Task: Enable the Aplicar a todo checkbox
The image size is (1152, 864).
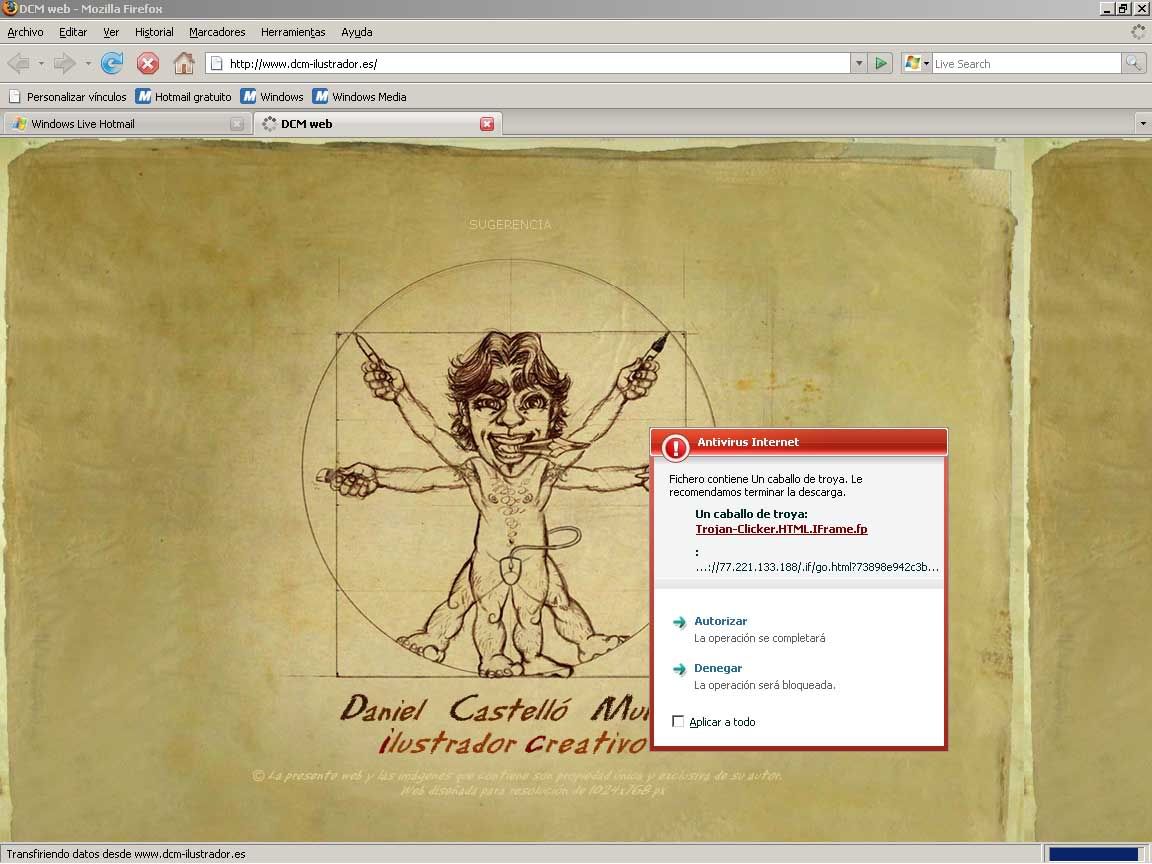Action: [x=678, y=721]
